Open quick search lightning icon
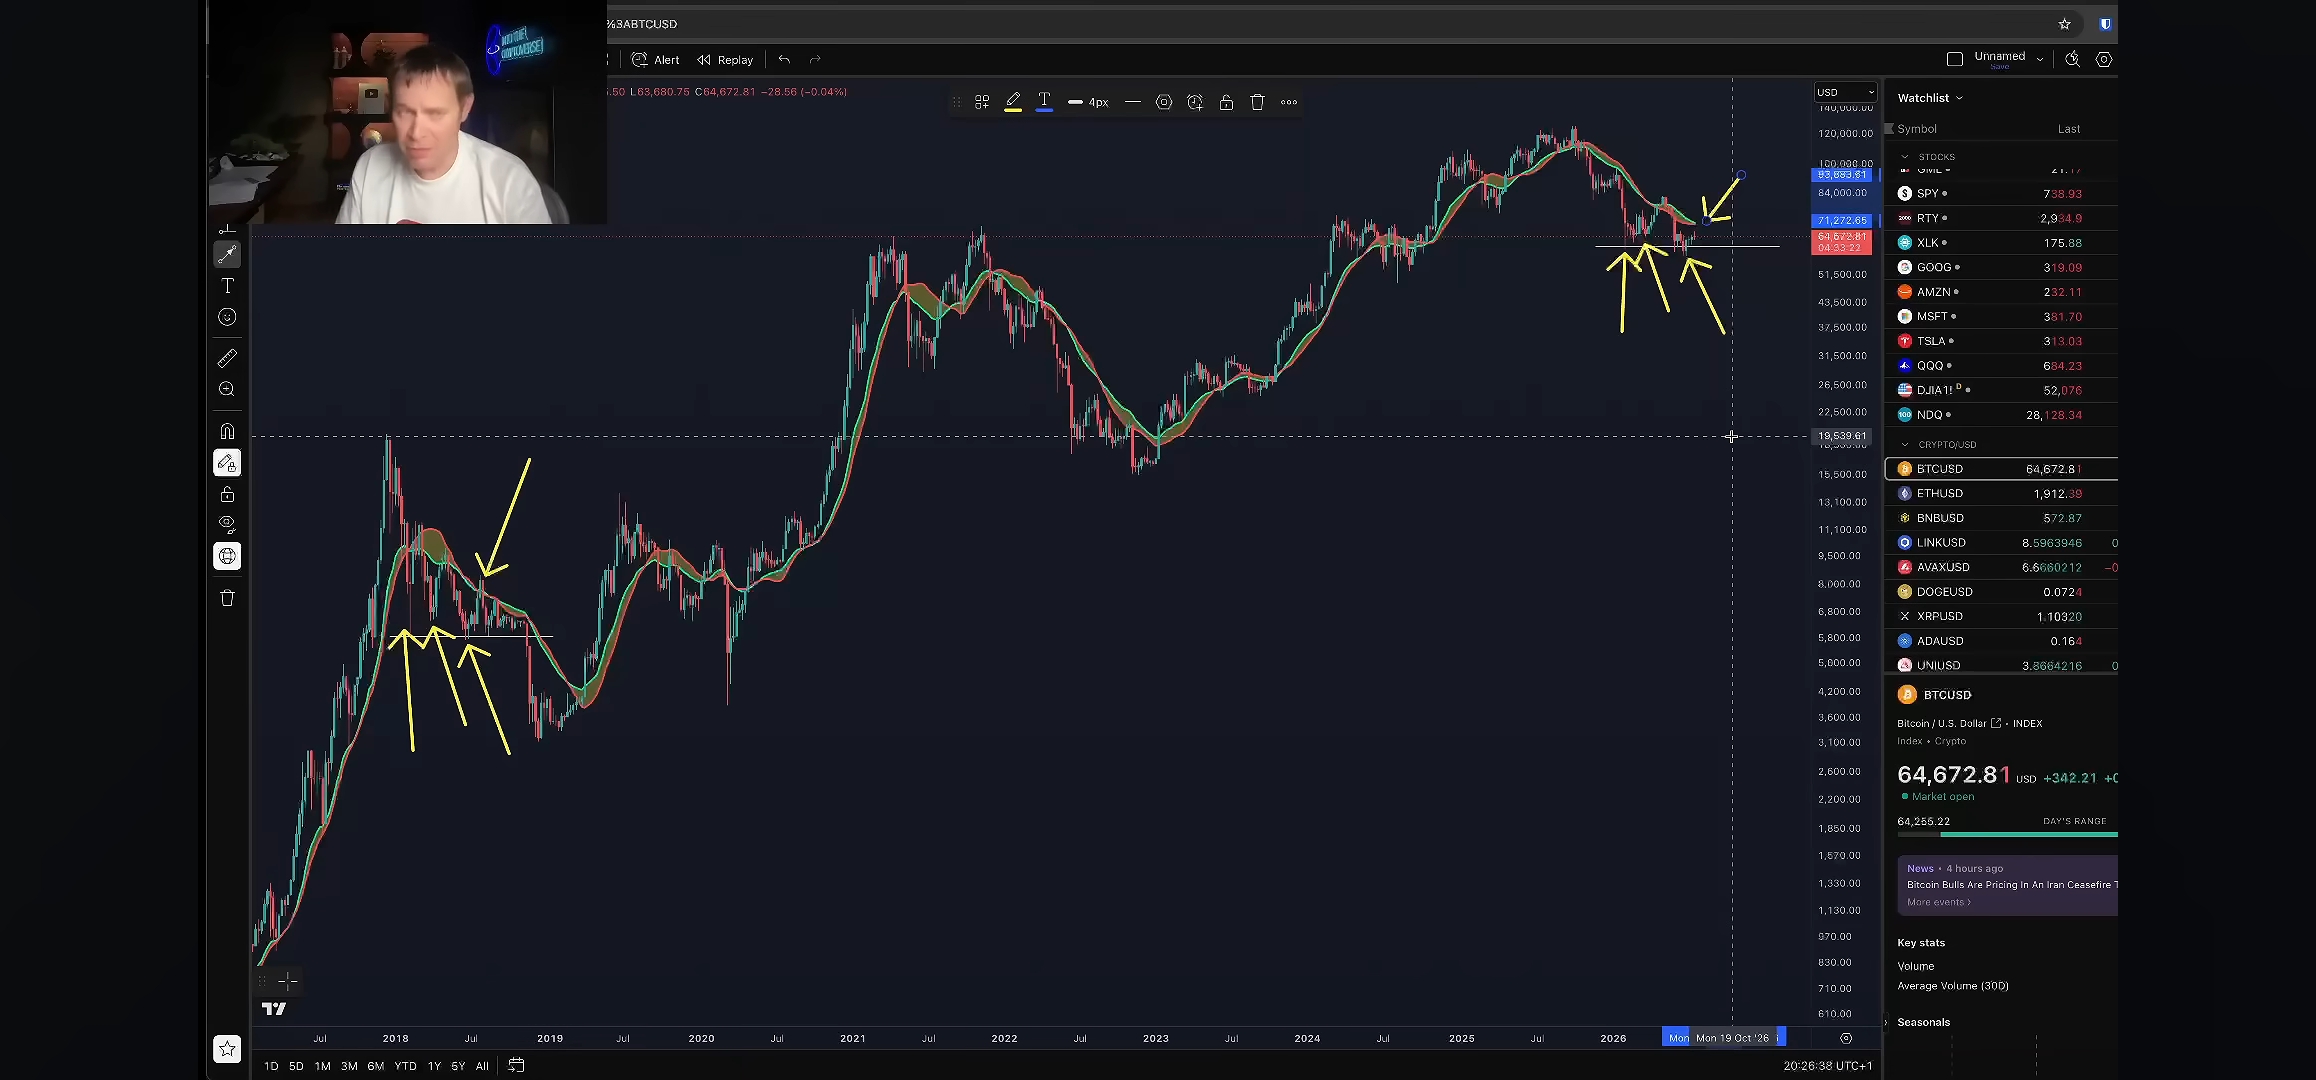 [2073, 59]
